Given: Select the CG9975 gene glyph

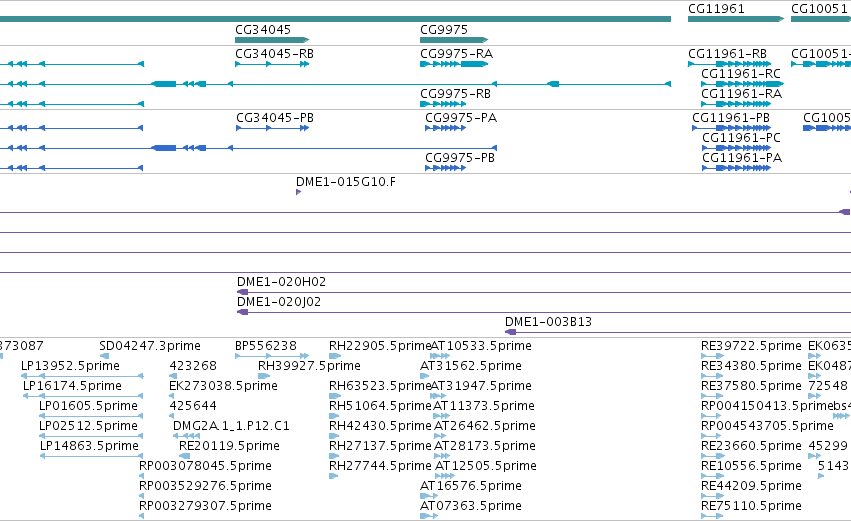Looking at the screenshot, I should pyautogui.click(x=454, y=40).
